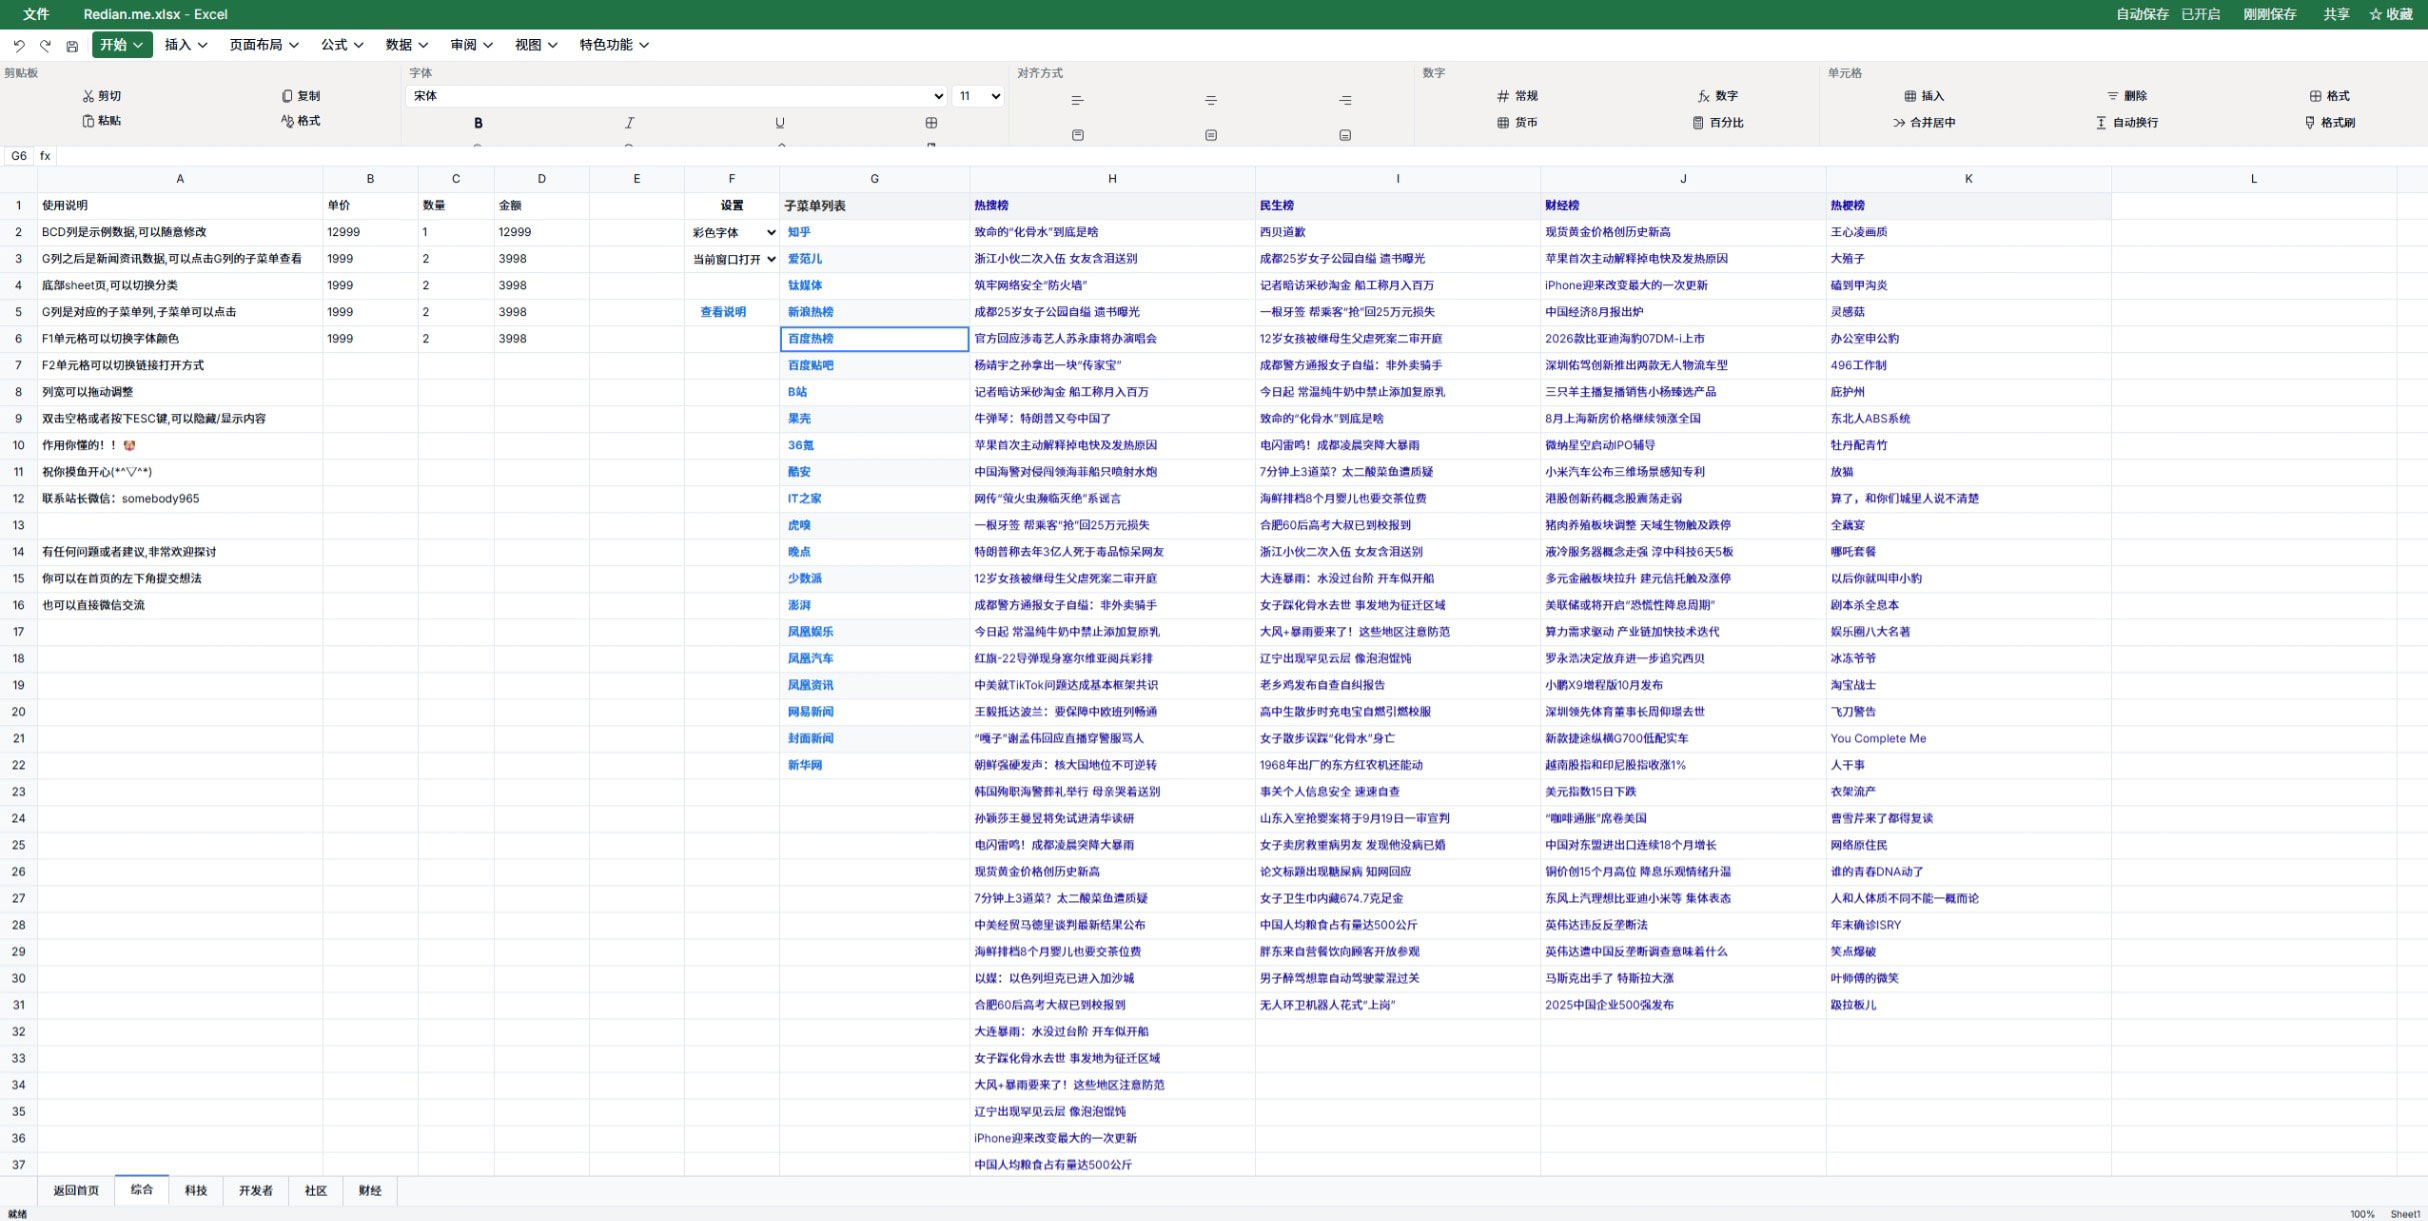
Task: Click the formula bar input field
Action: (1200, 156)
